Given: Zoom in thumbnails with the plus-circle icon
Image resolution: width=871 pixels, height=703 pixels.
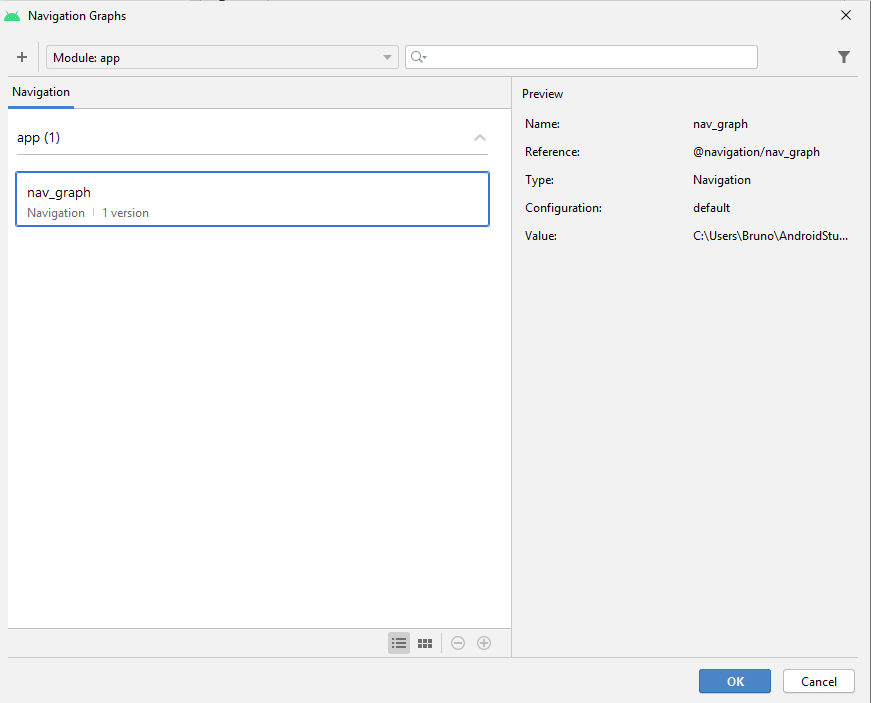Looking at the screenshot, I should coord(484,643).
